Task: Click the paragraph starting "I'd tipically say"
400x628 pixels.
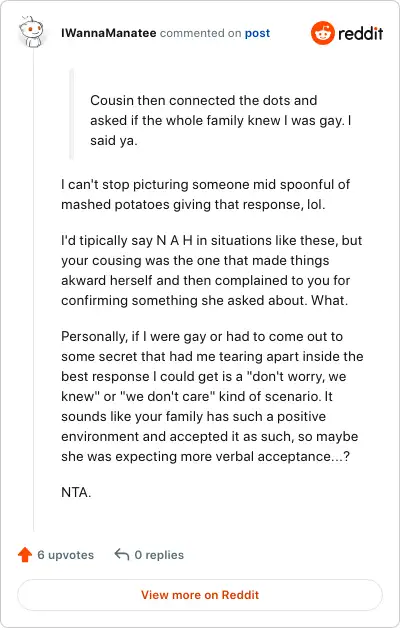Action: pos(211,270)
